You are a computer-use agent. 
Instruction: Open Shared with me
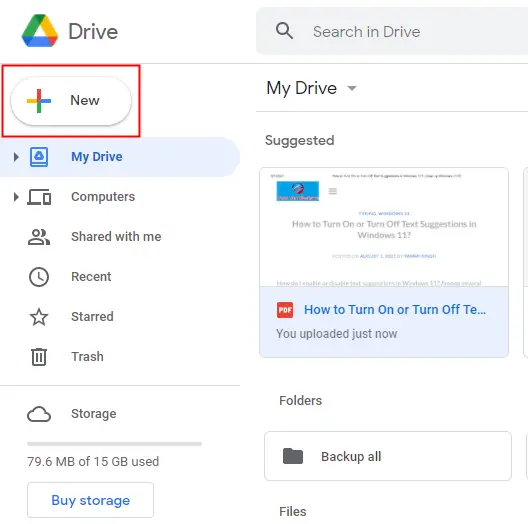[116, 237]
